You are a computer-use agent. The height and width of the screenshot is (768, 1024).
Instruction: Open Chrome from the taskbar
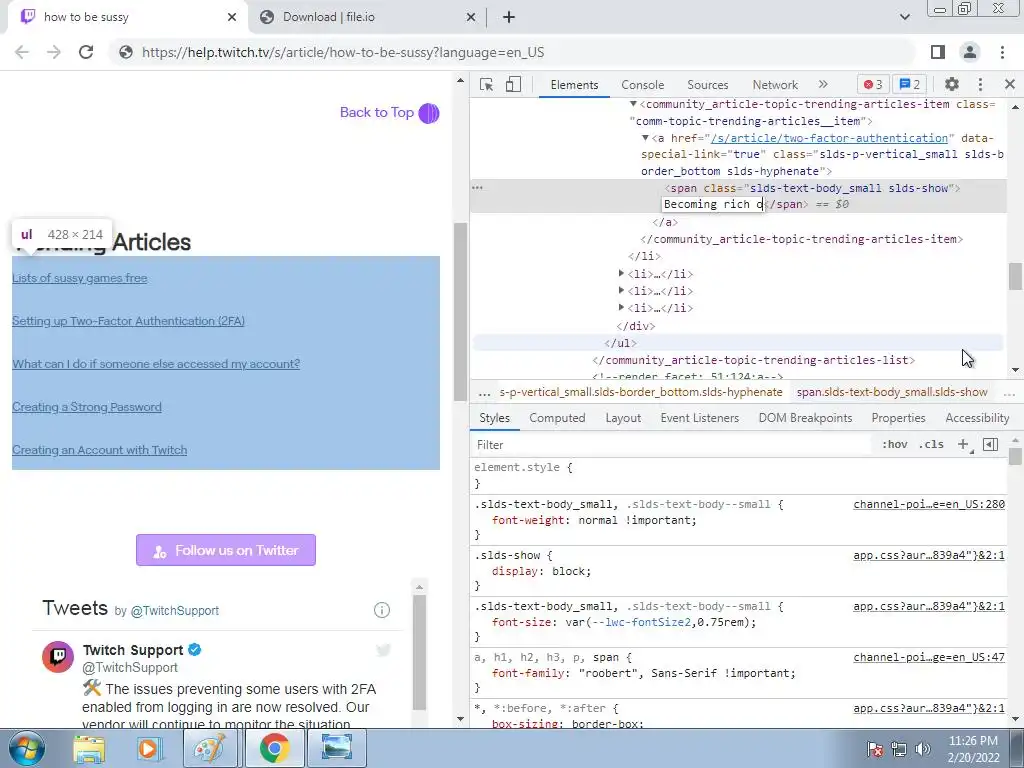[274, 748]
